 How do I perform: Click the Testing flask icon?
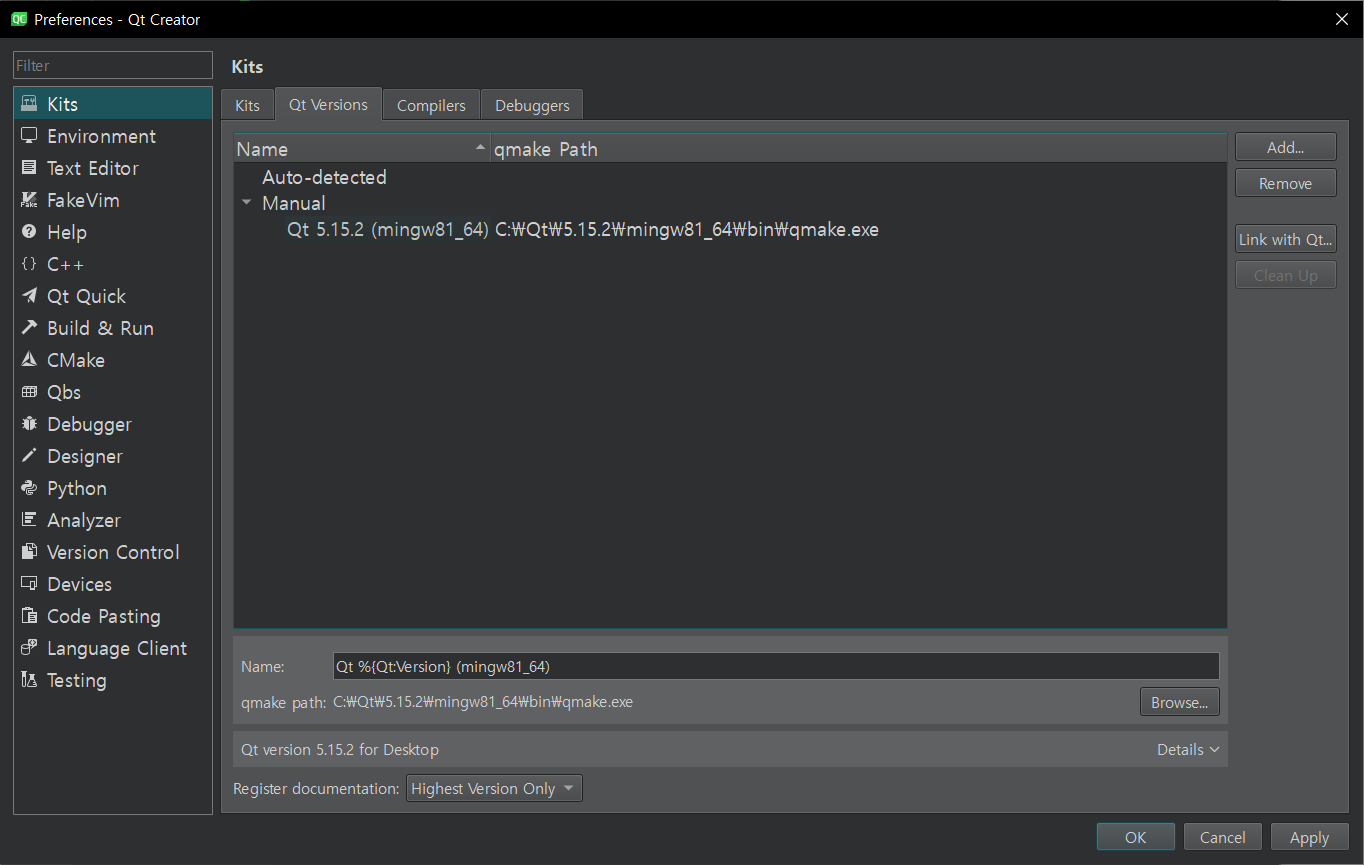(29, 680)
